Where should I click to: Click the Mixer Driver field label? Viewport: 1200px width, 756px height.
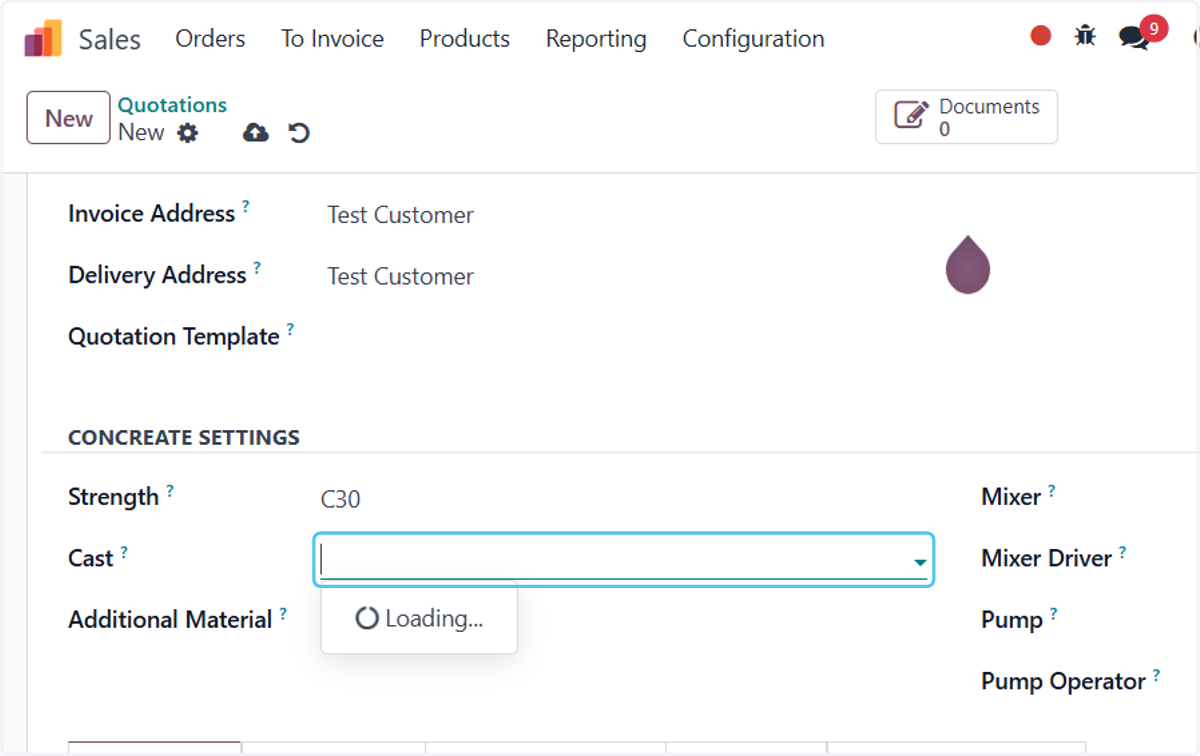tap(1046, 558)
